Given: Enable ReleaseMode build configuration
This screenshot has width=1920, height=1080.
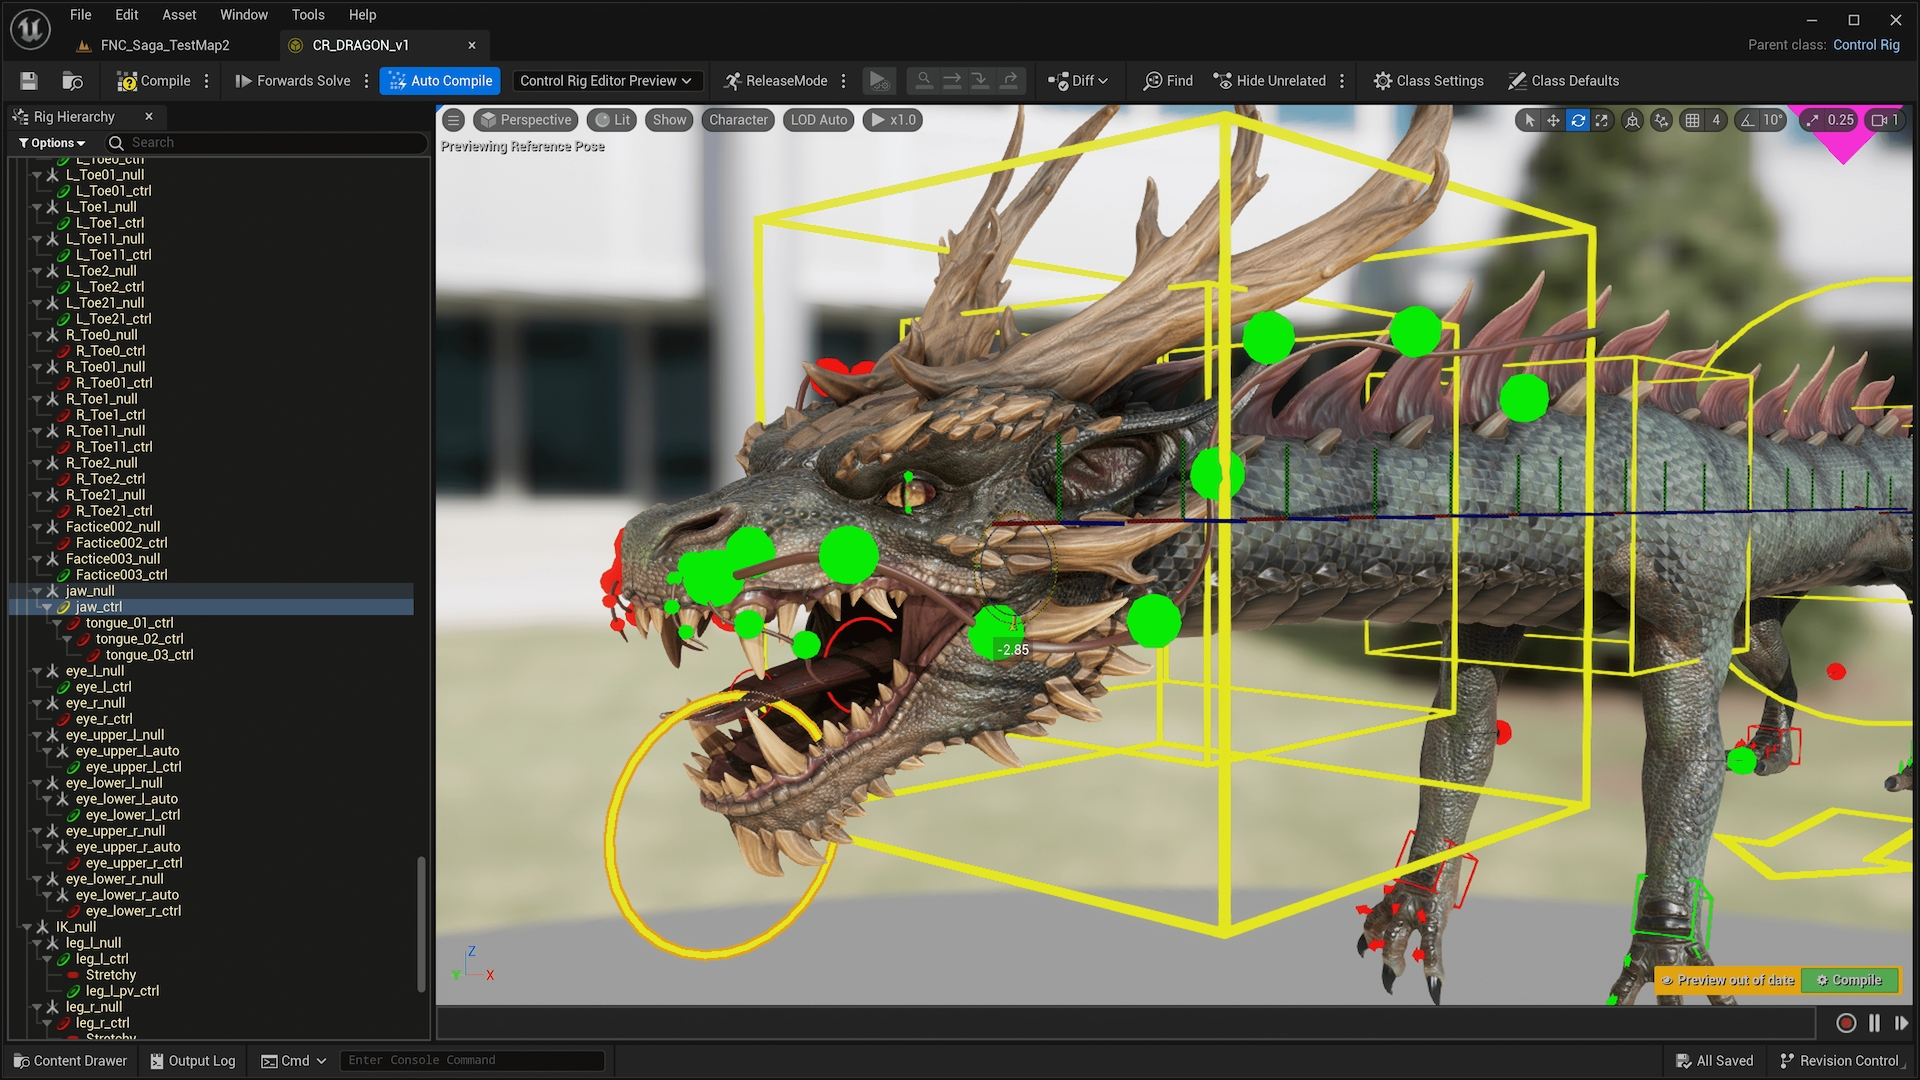Looking at the screenshot, I should [777, 80].
